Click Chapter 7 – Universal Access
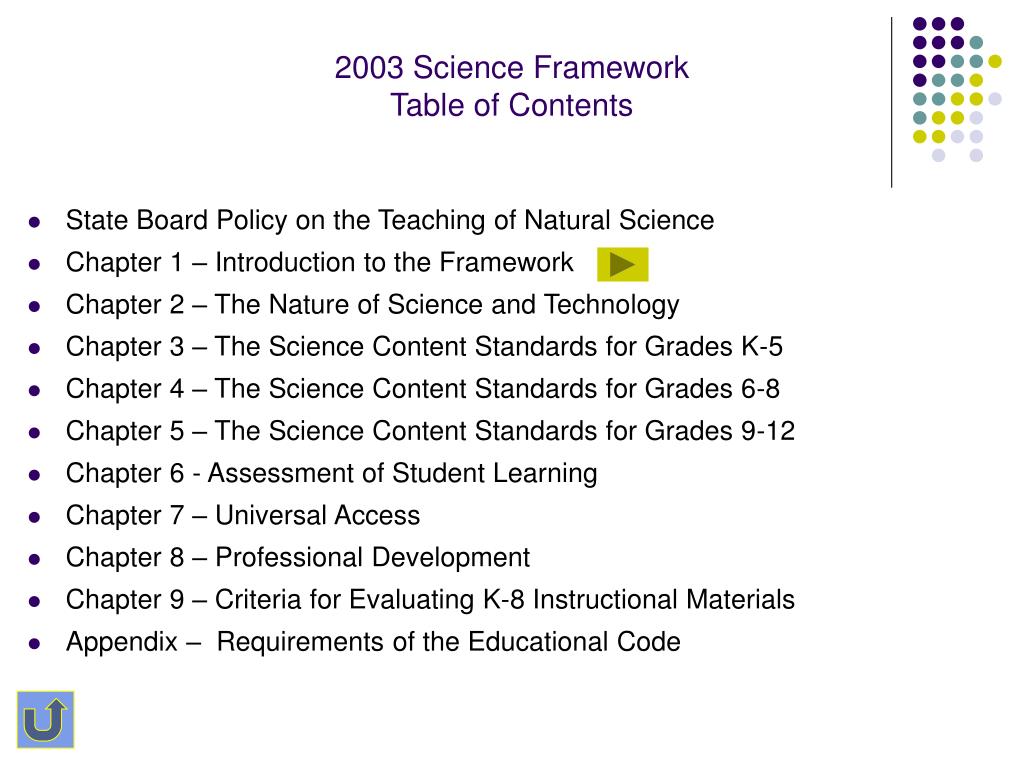The height and width of the screenshot is (768, 1024). coord(243,516)
